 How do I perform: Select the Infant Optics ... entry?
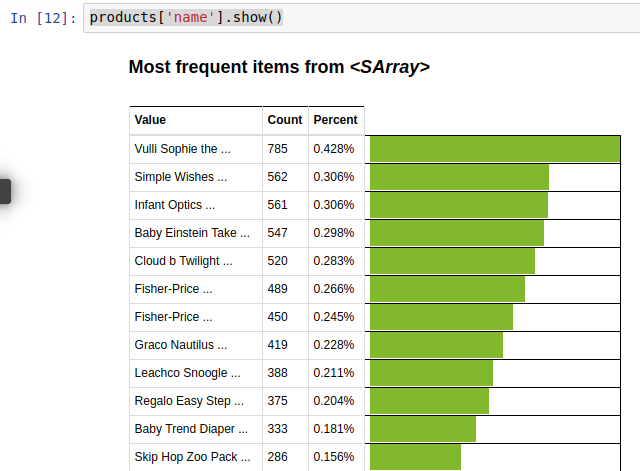point(175,205)
